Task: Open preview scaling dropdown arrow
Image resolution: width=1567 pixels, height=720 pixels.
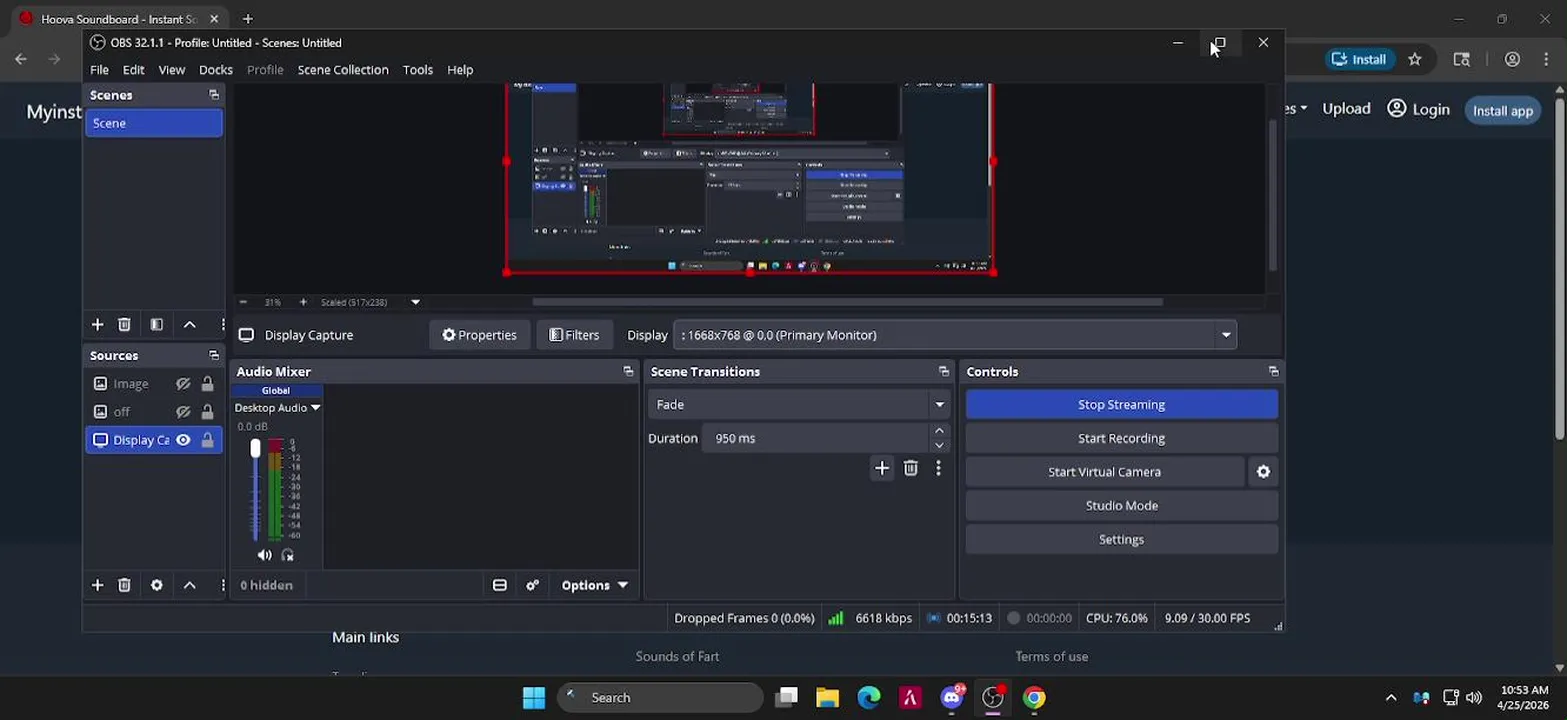Action: [415, 302]
